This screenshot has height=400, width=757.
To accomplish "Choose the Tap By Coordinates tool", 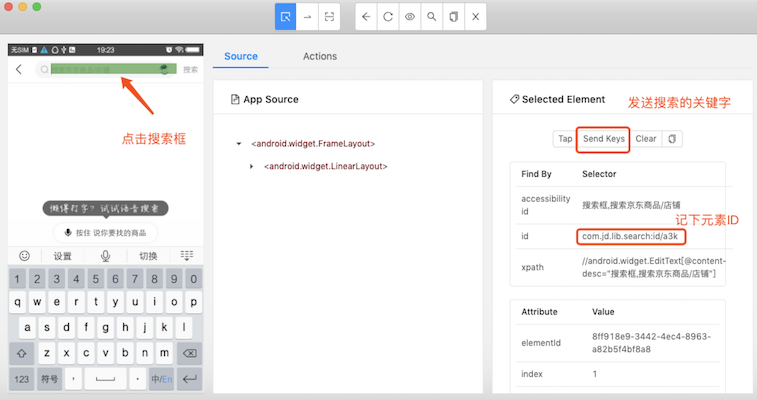I will [x=330, y=17].
